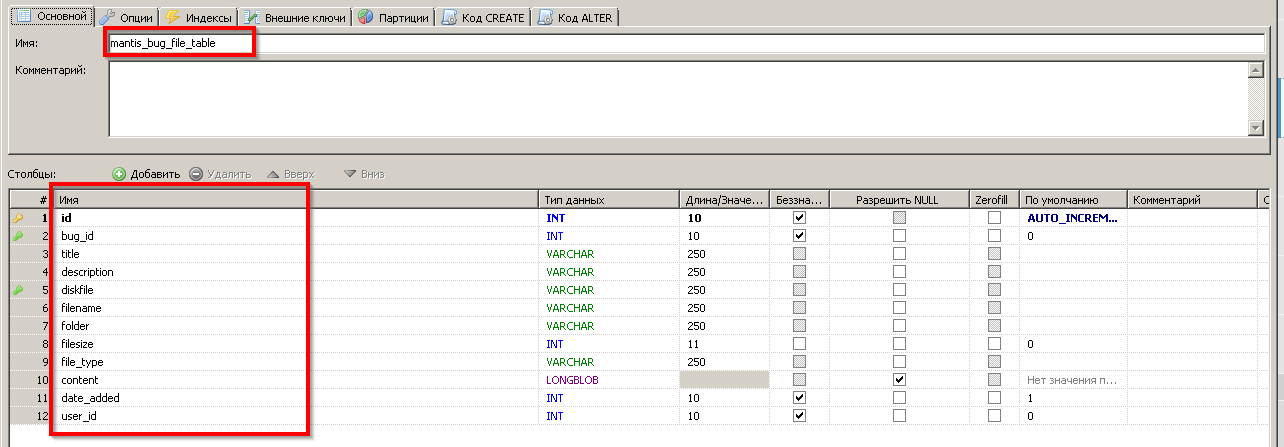This screenshot has width=1284, height=447.
Task: Click the Удалить column button
Action: tap(220, 174)
